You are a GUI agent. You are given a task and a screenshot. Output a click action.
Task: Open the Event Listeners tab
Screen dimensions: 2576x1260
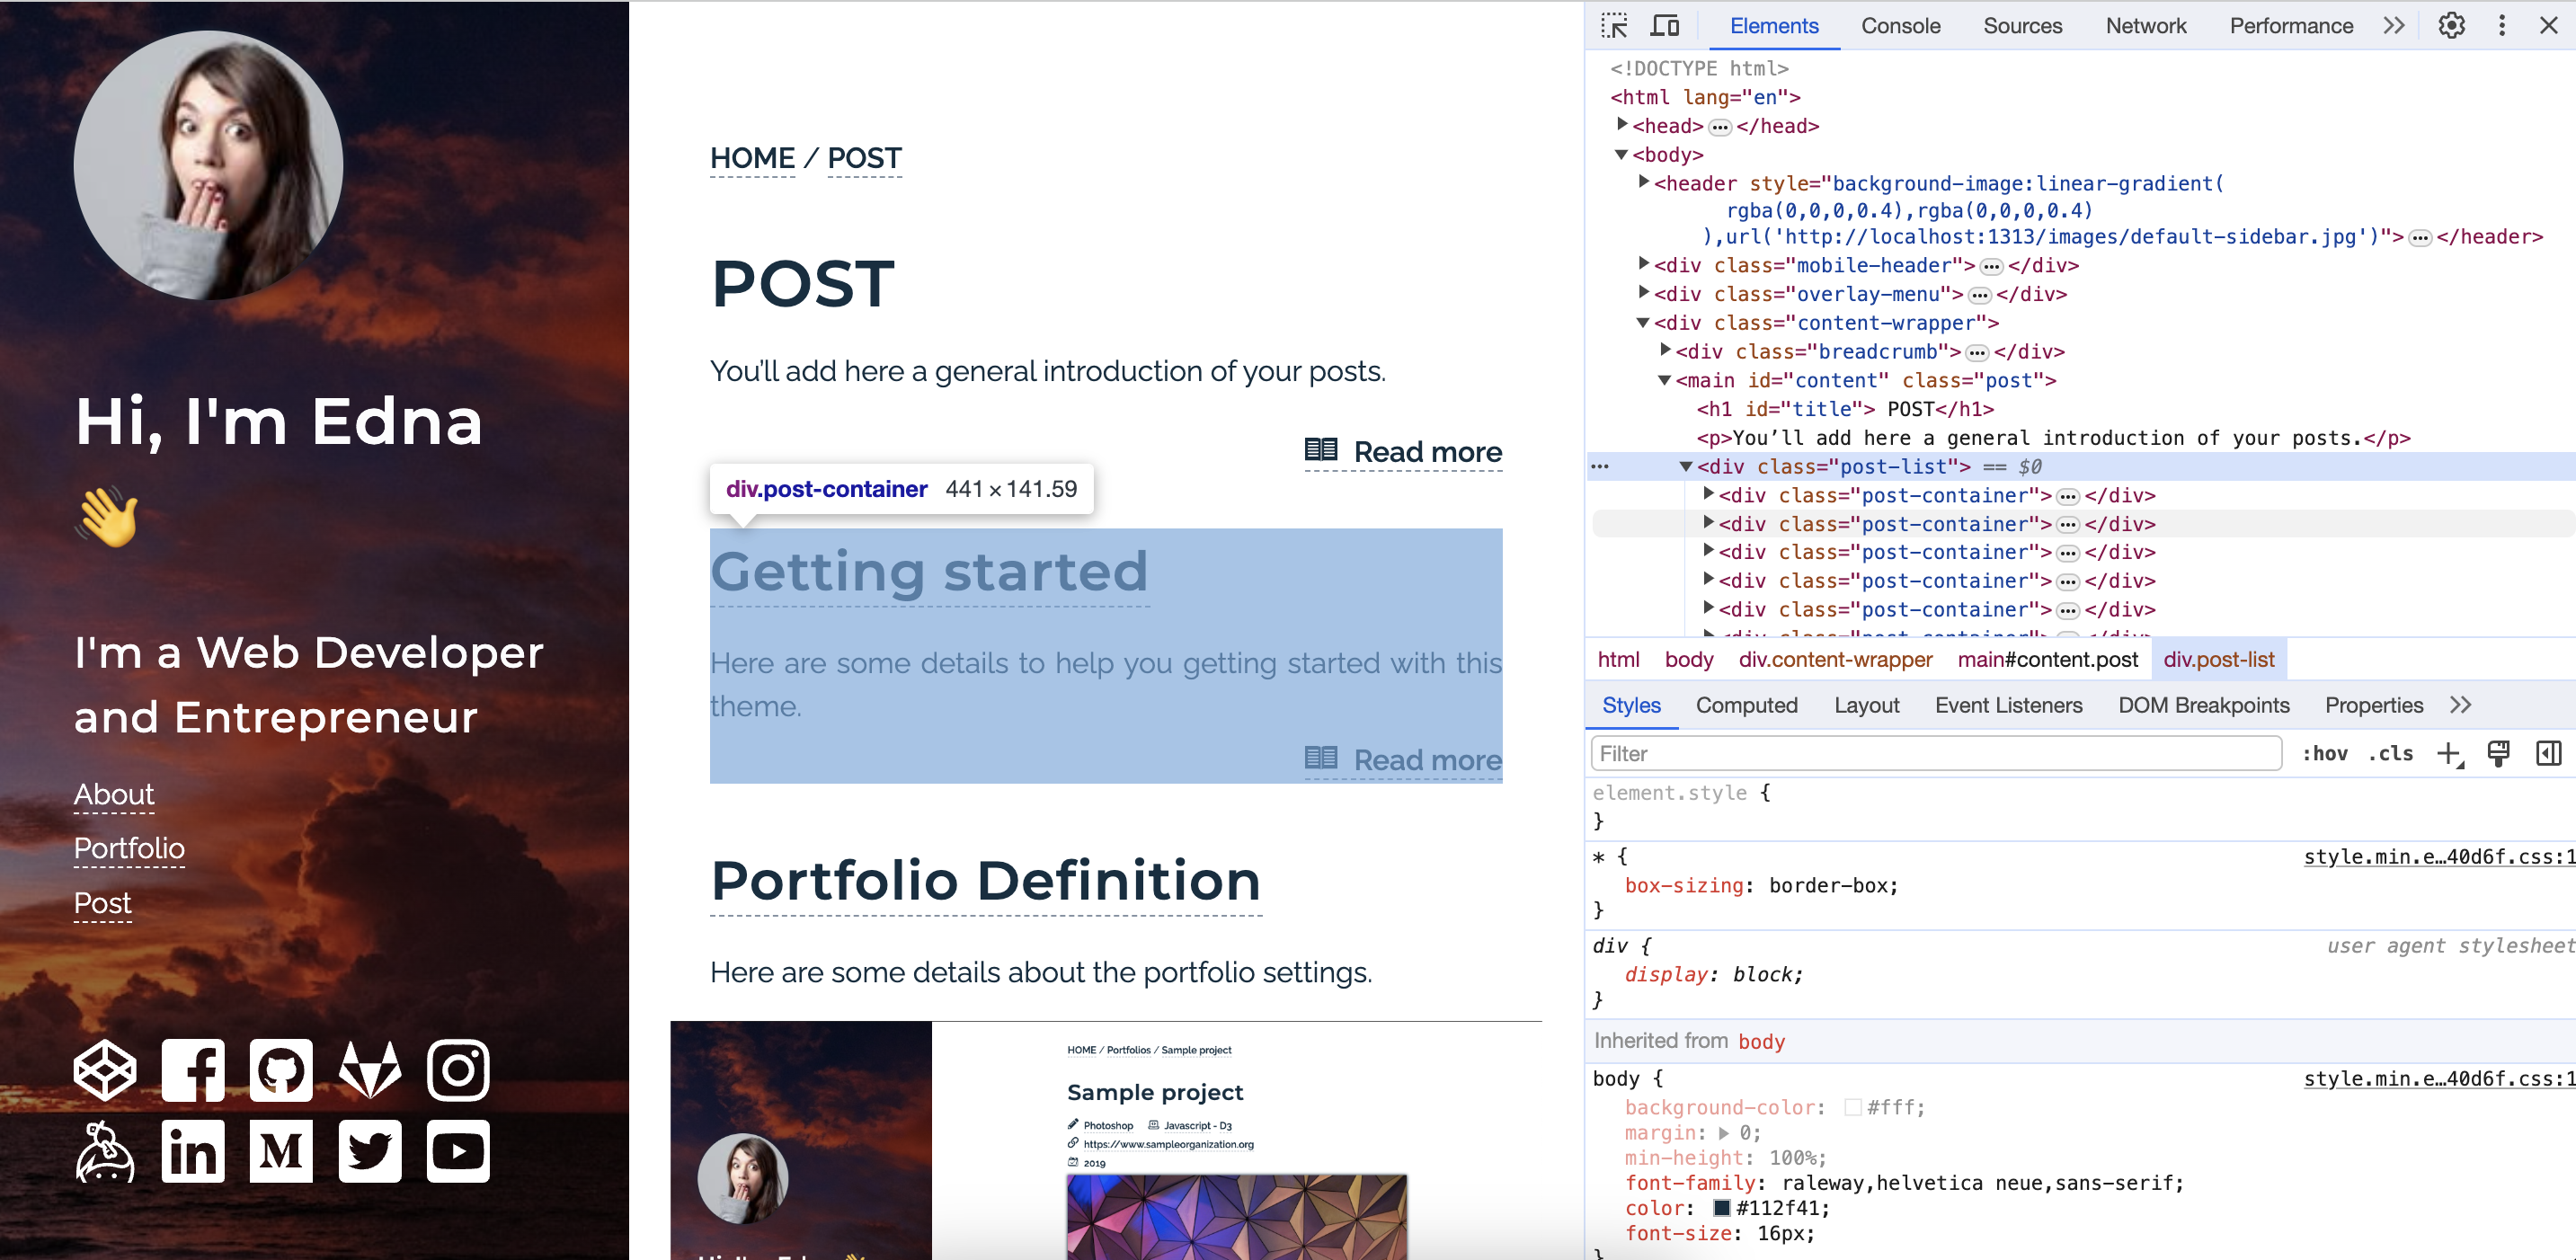coord(2008,705)
